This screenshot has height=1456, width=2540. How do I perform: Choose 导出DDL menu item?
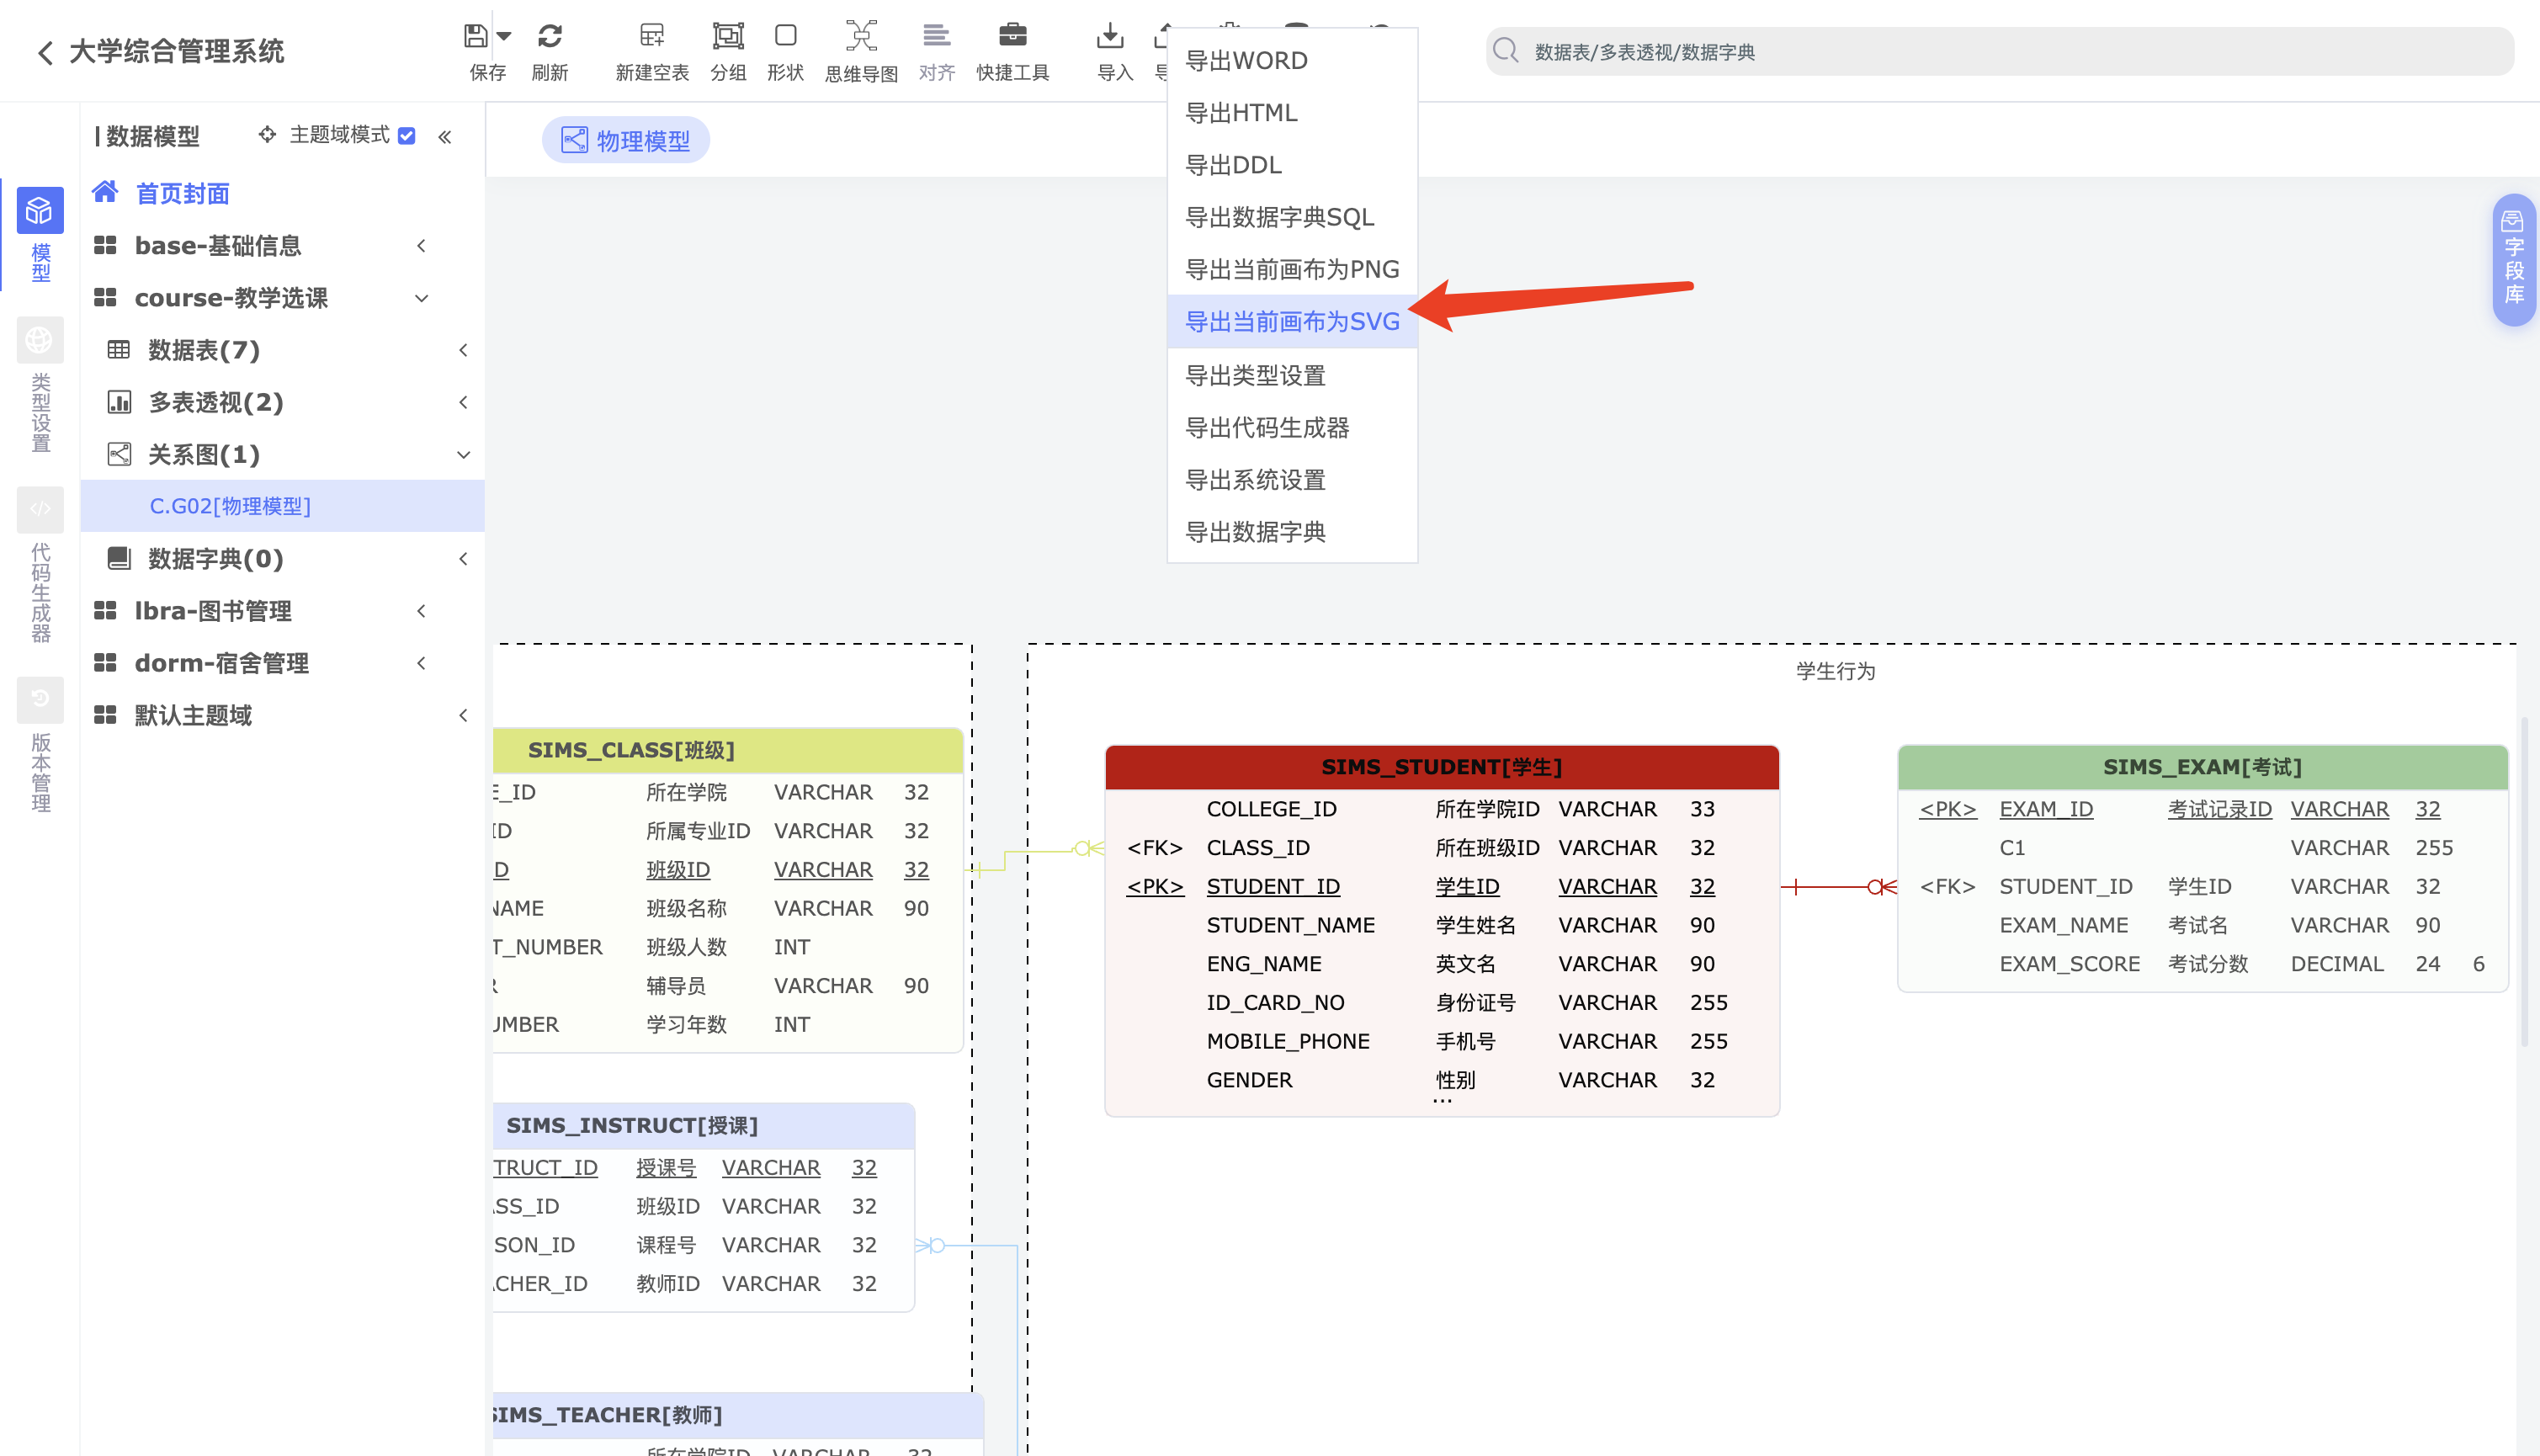(1292, 164)
